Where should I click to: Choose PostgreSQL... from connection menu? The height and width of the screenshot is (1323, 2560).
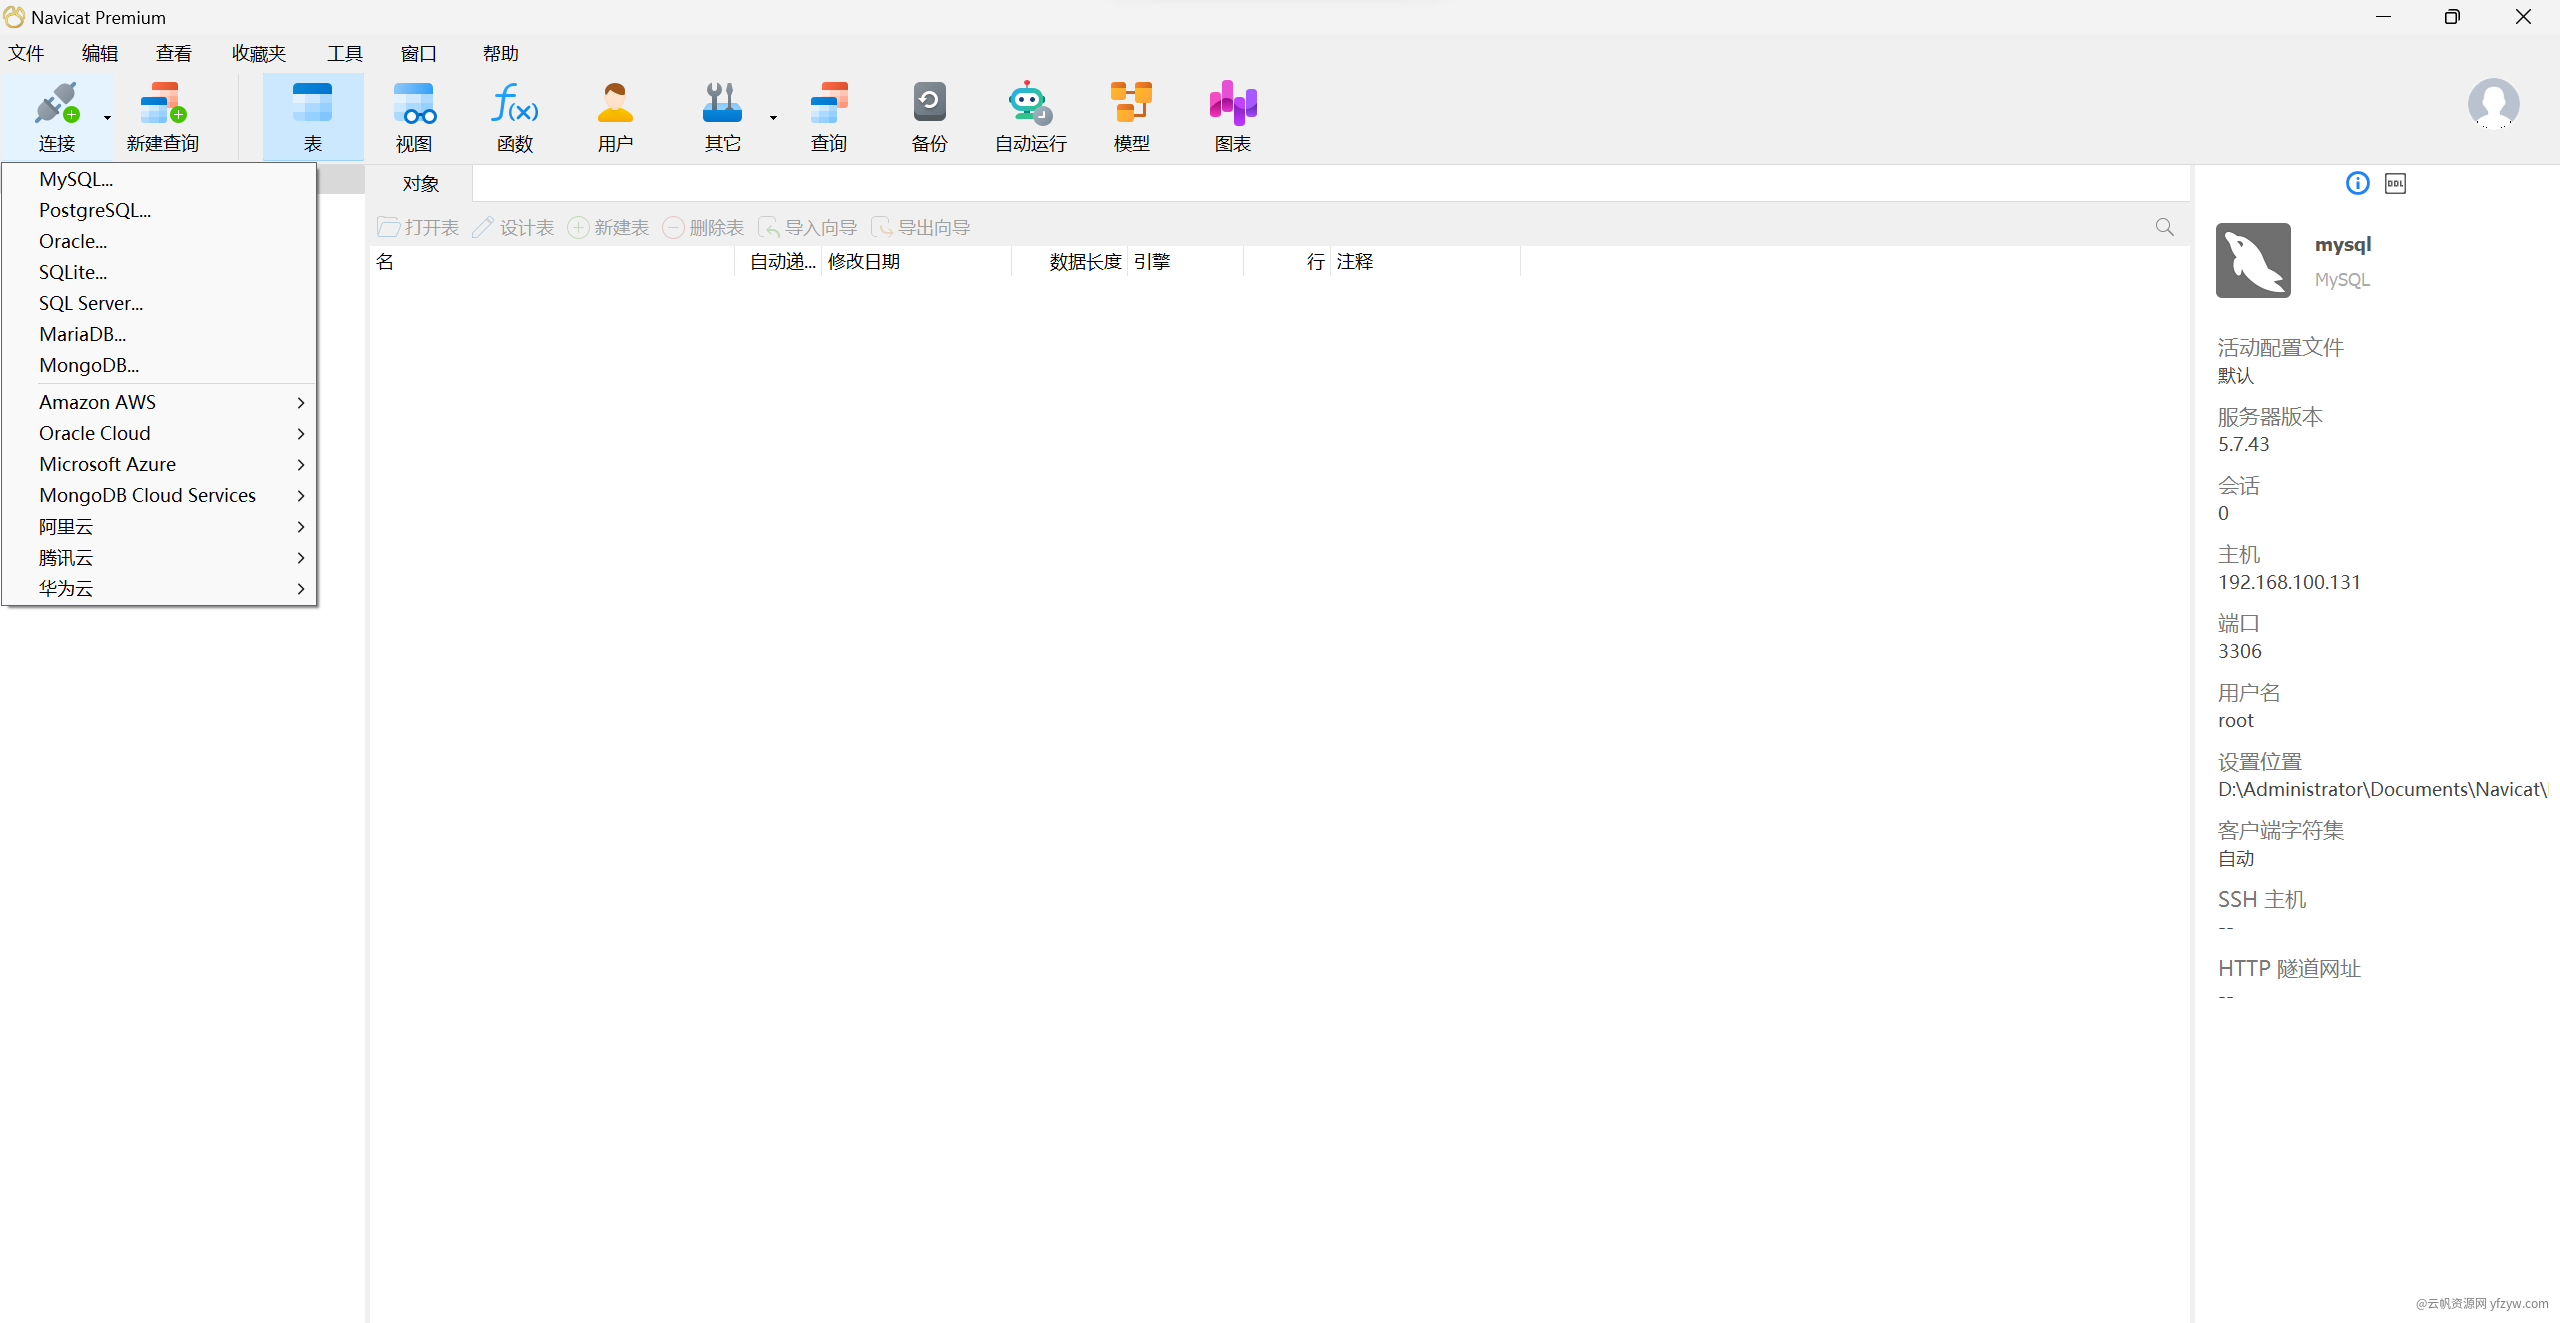pos(159,210)
